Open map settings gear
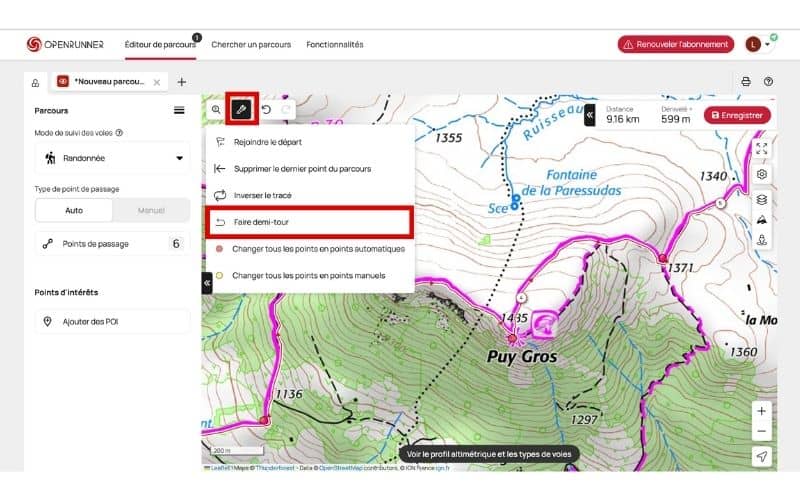 click(762, 174)
